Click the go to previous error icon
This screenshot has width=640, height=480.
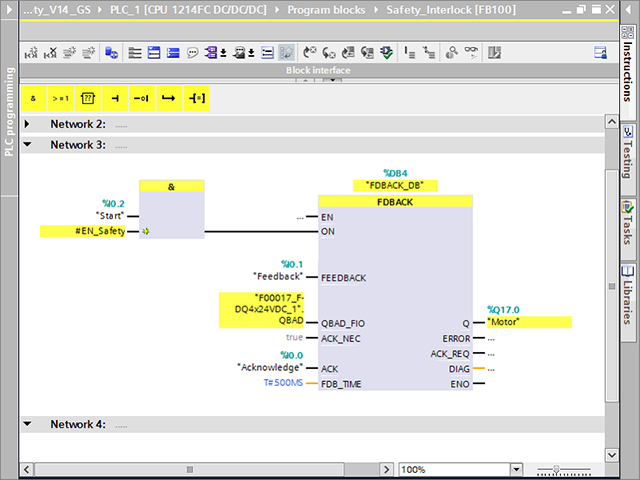tap(329, 53)
